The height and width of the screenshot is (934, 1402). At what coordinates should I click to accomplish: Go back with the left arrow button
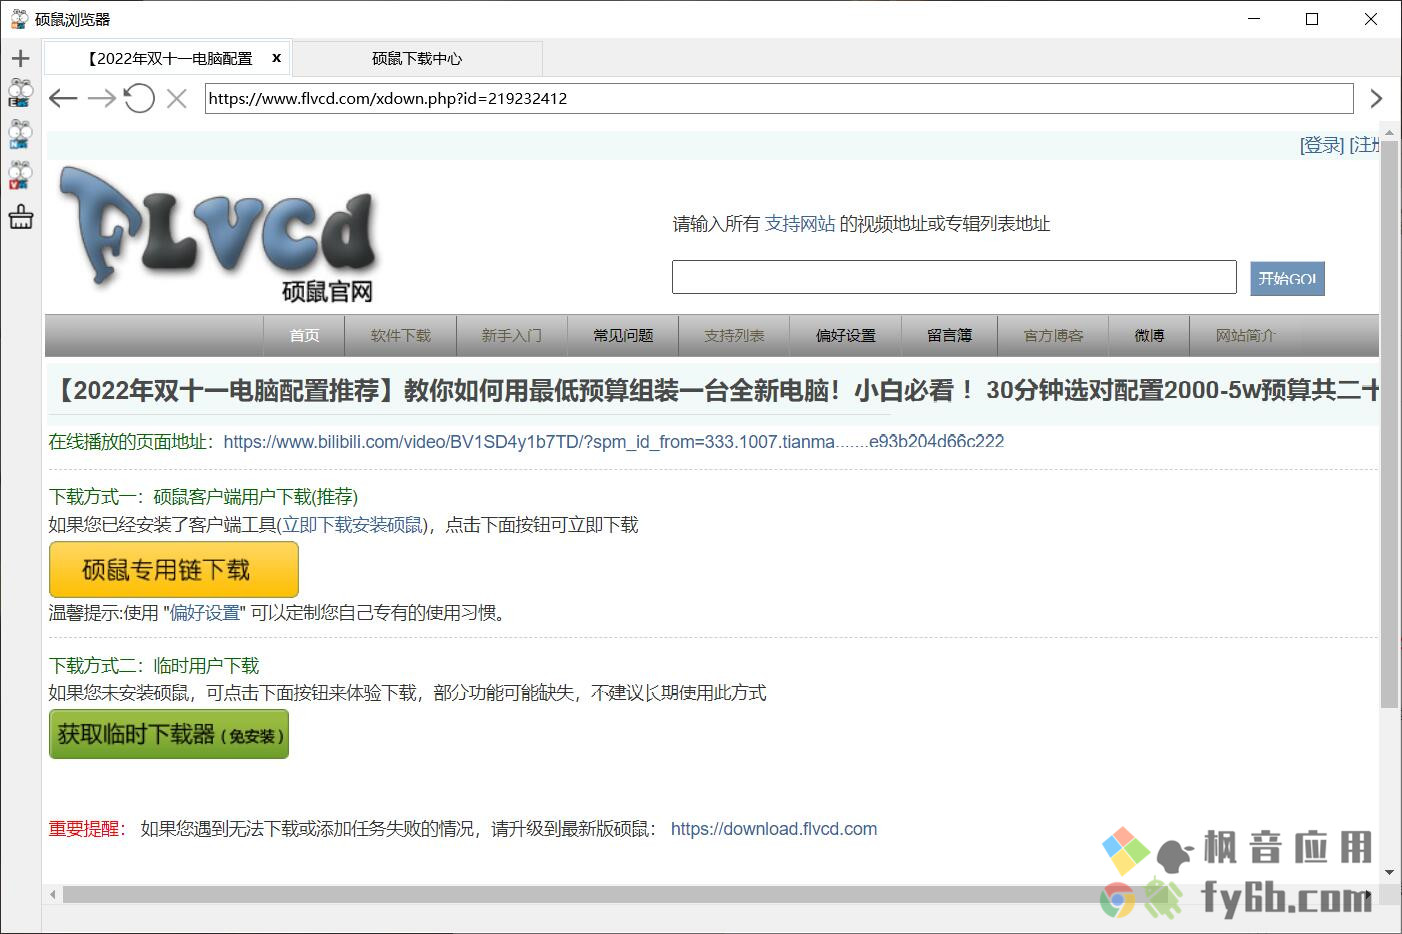click(63, 98)
